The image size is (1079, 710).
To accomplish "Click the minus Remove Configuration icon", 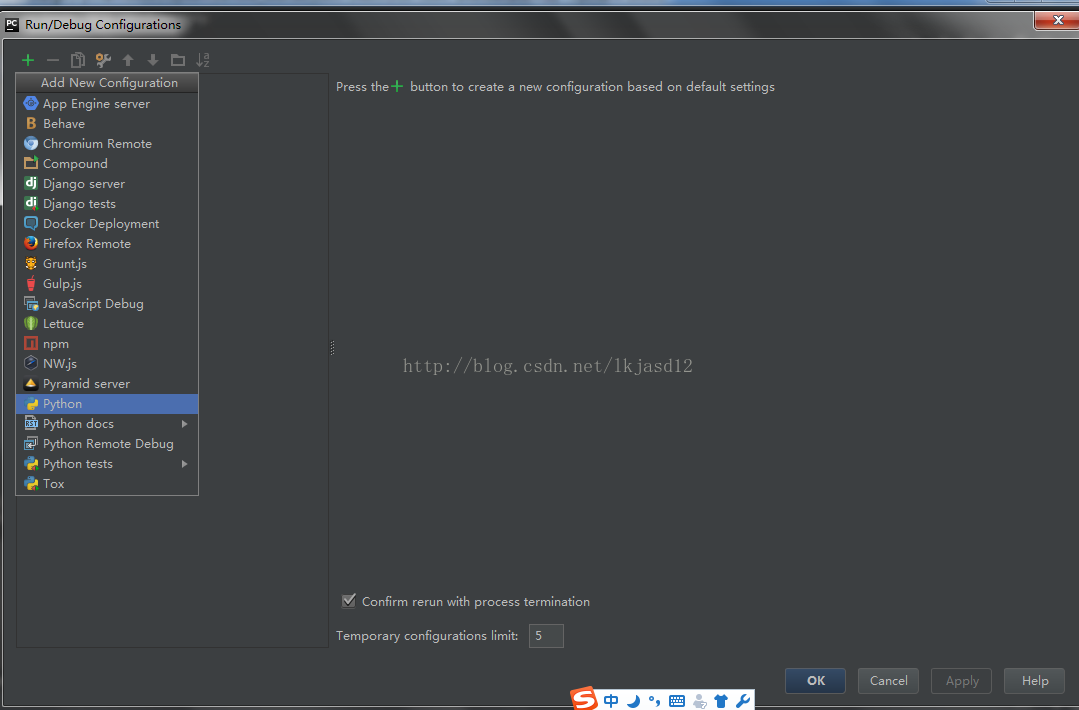I will click(53, 61).
